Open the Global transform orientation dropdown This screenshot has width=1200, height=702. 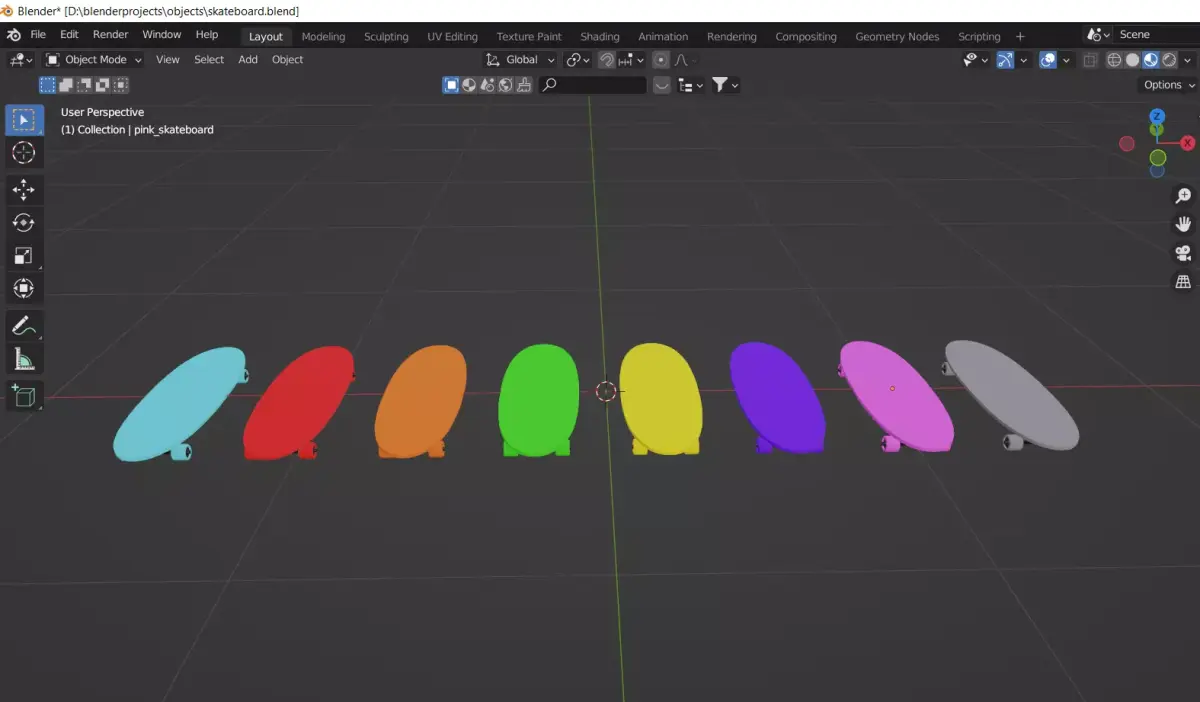pos(520,60)
